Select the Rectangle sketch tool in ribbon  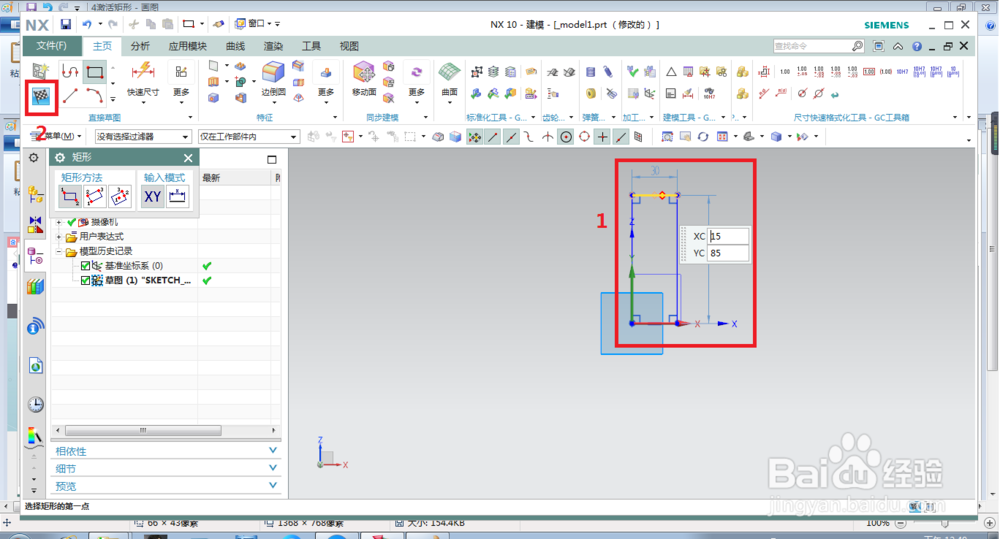pyautogui.click(x=95, y=71)
